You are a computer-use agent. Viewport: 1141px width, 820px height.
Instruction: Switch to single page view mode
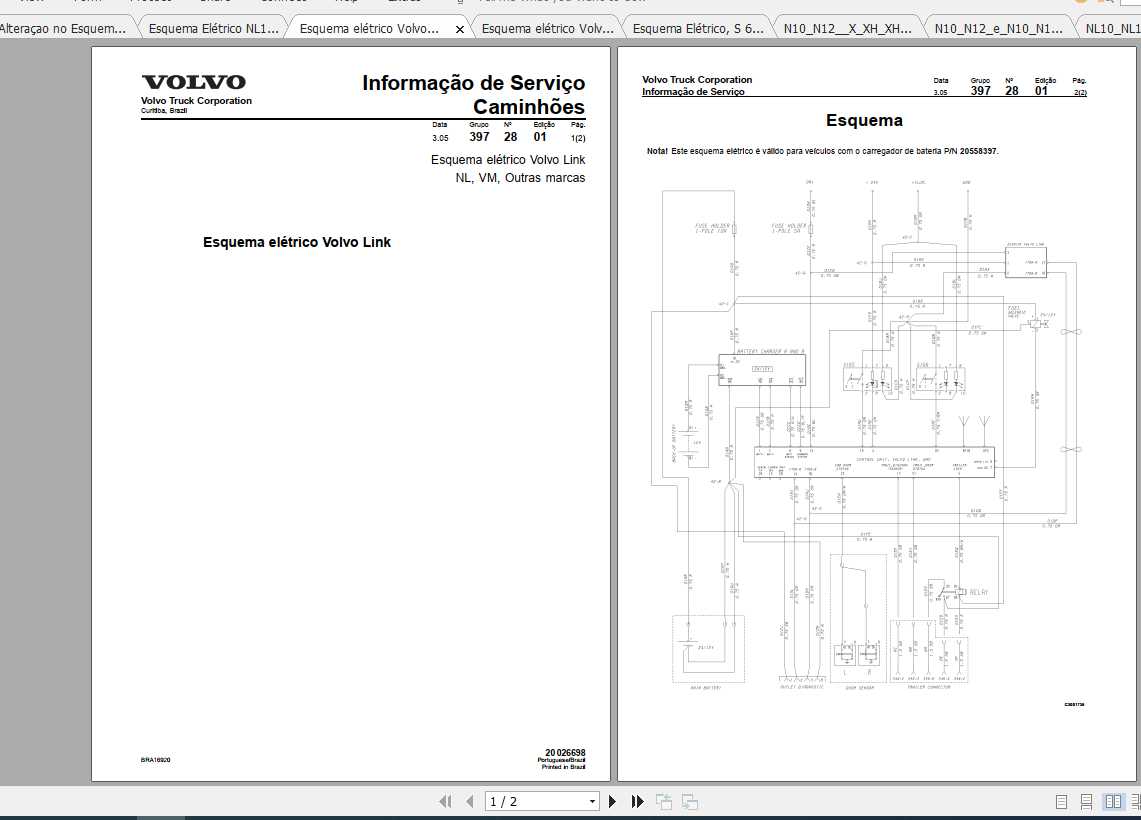(x=1059, y=801)
